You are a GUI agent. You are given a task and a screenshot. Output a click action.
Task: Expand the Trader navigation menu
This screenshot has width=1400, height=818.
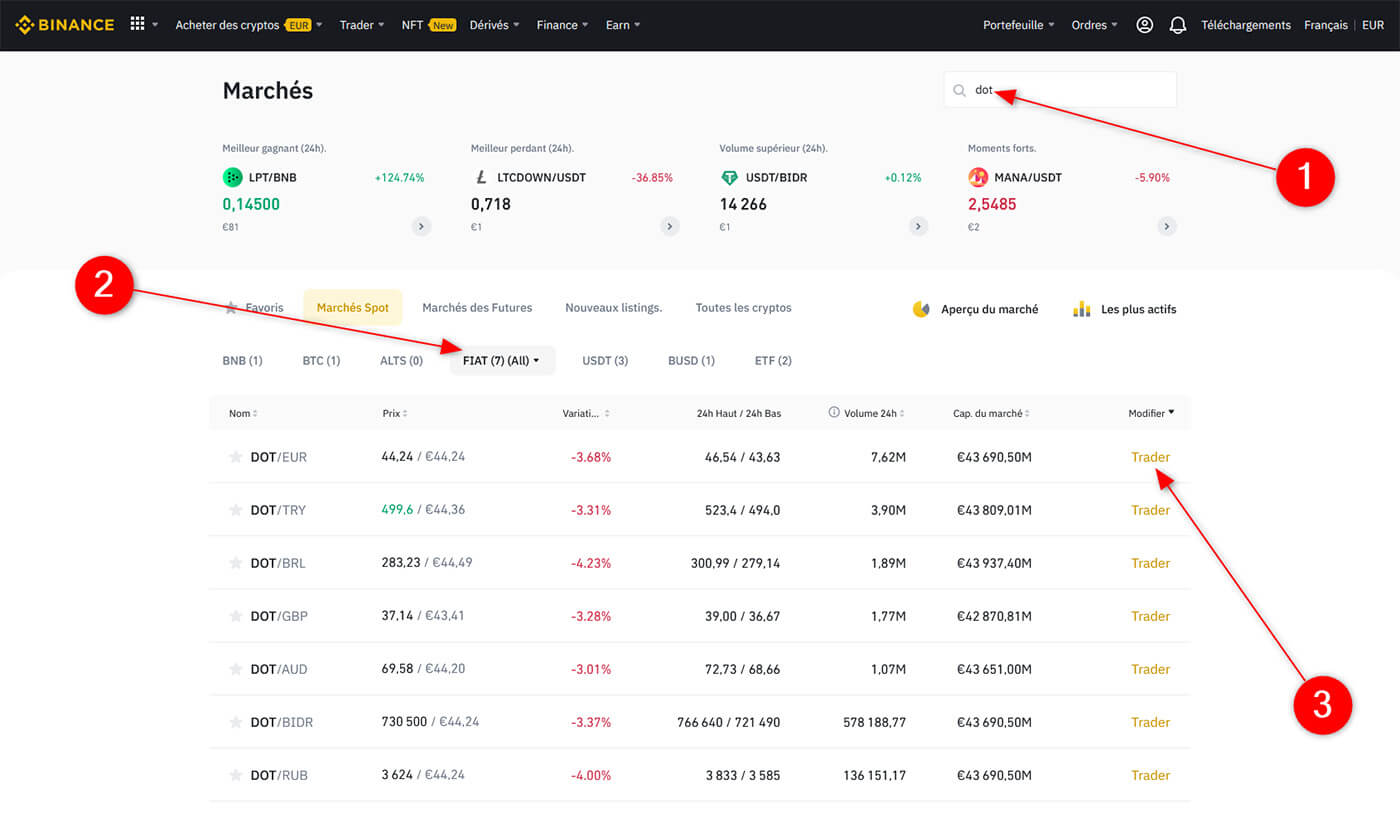362,25
